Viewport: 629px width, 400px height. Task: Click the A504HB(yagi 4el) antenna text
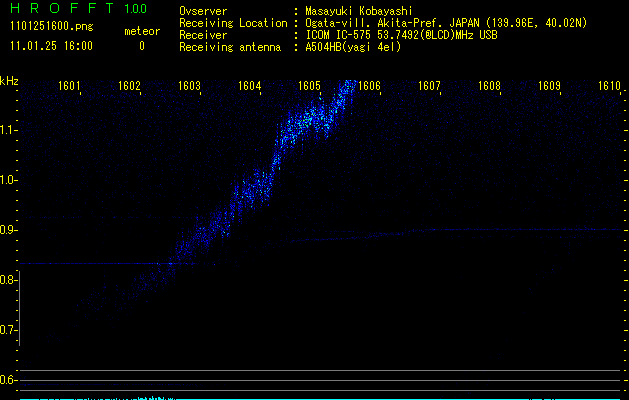pos(353,47)
